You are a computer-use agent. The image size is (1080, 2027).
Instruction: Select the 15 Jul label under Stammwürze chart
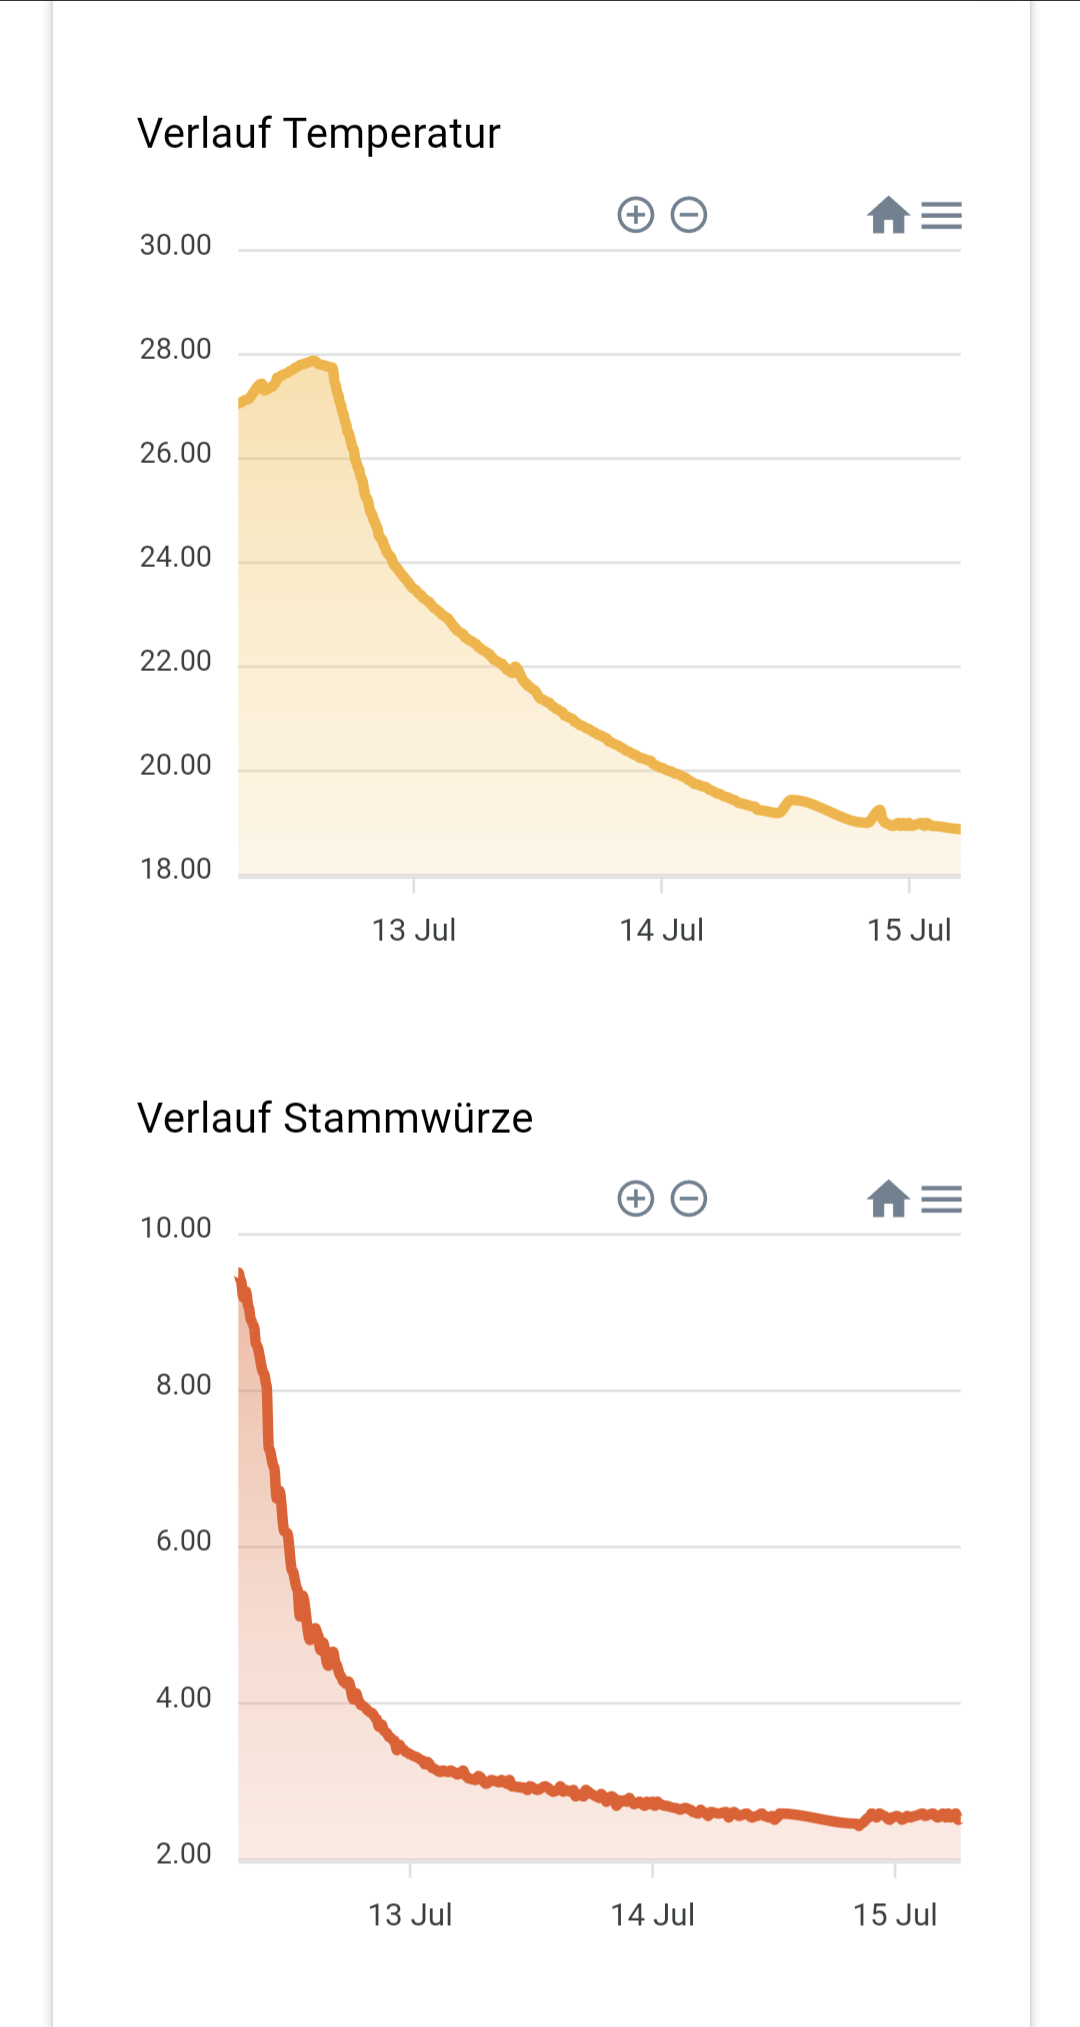pos(895,1914)
